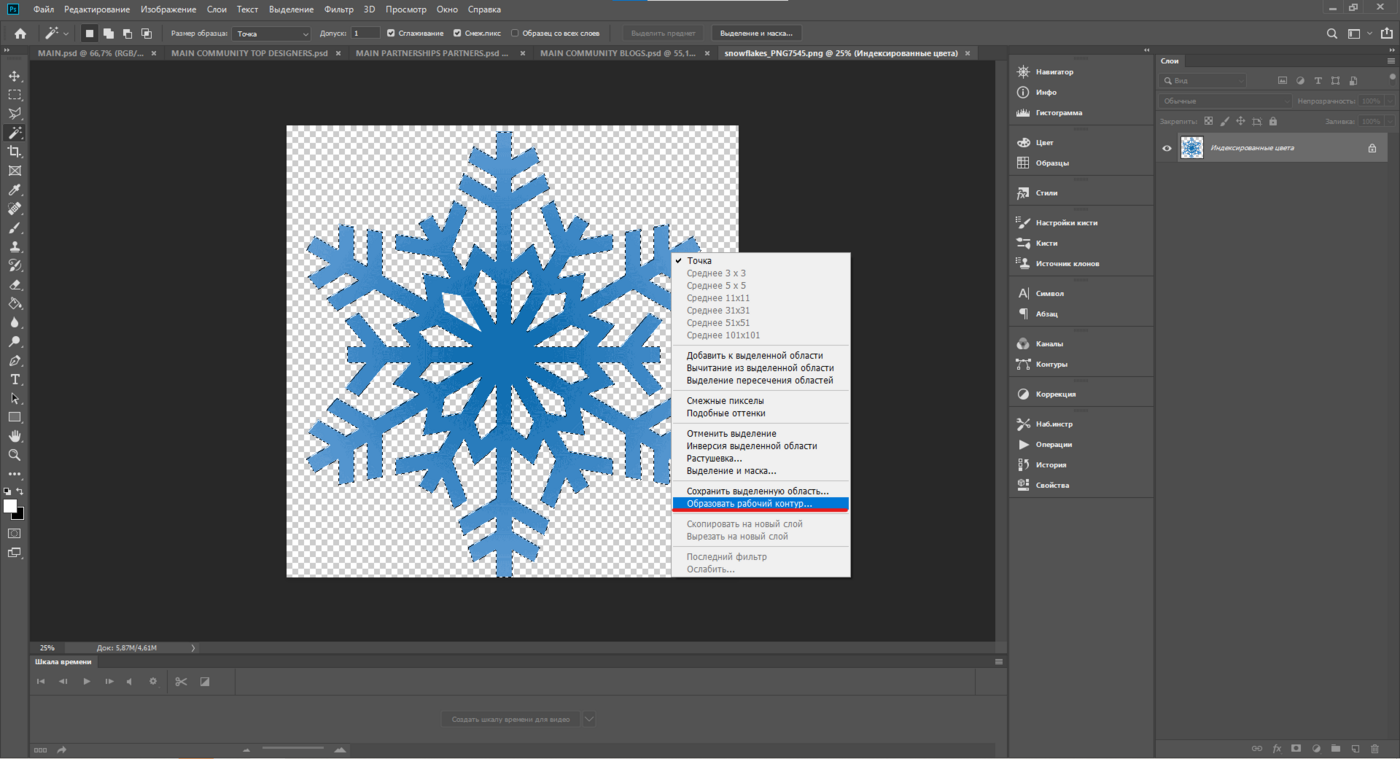The height and width of the screenshot is (759, 1400).
Task: Open the Размер образца dropdown
Action: coord(272,33)
